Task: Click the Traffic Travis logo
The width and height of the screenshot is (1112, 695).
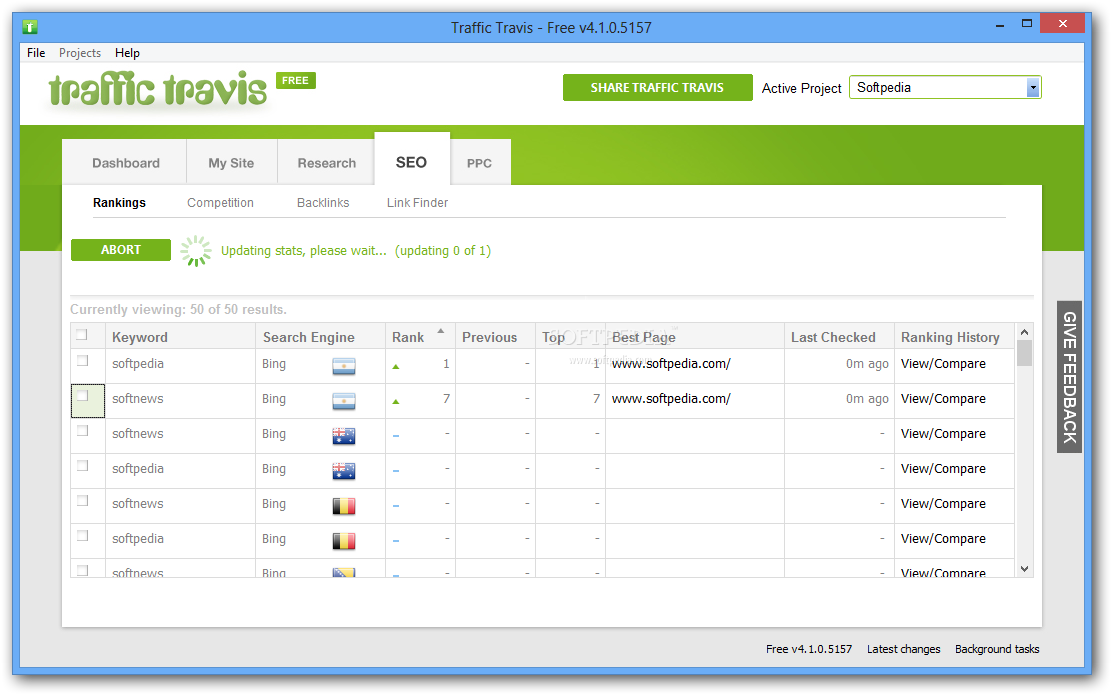Action: [157, 89]
